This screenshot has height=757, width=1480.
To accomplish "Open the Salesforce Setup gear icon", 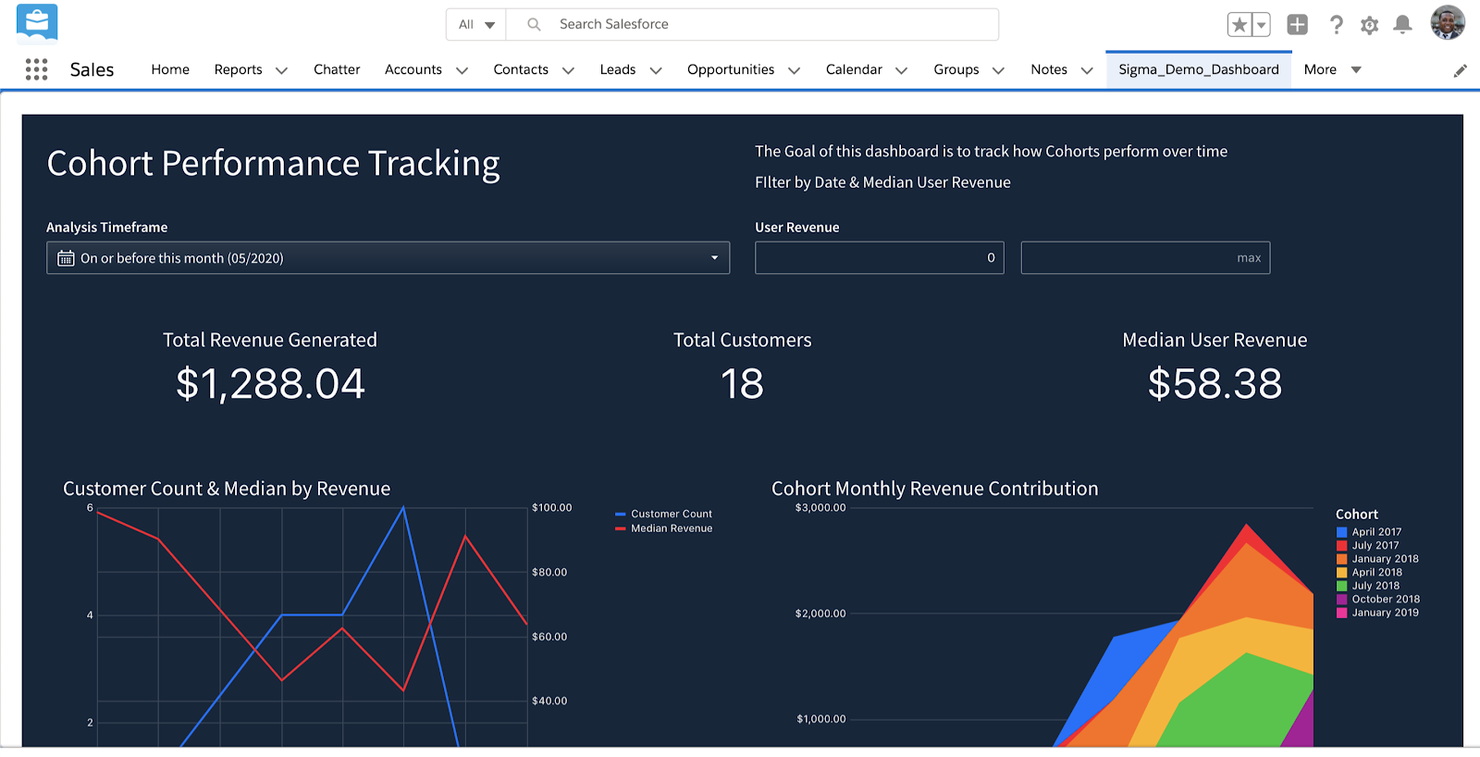I will [x=1369, y=24].
